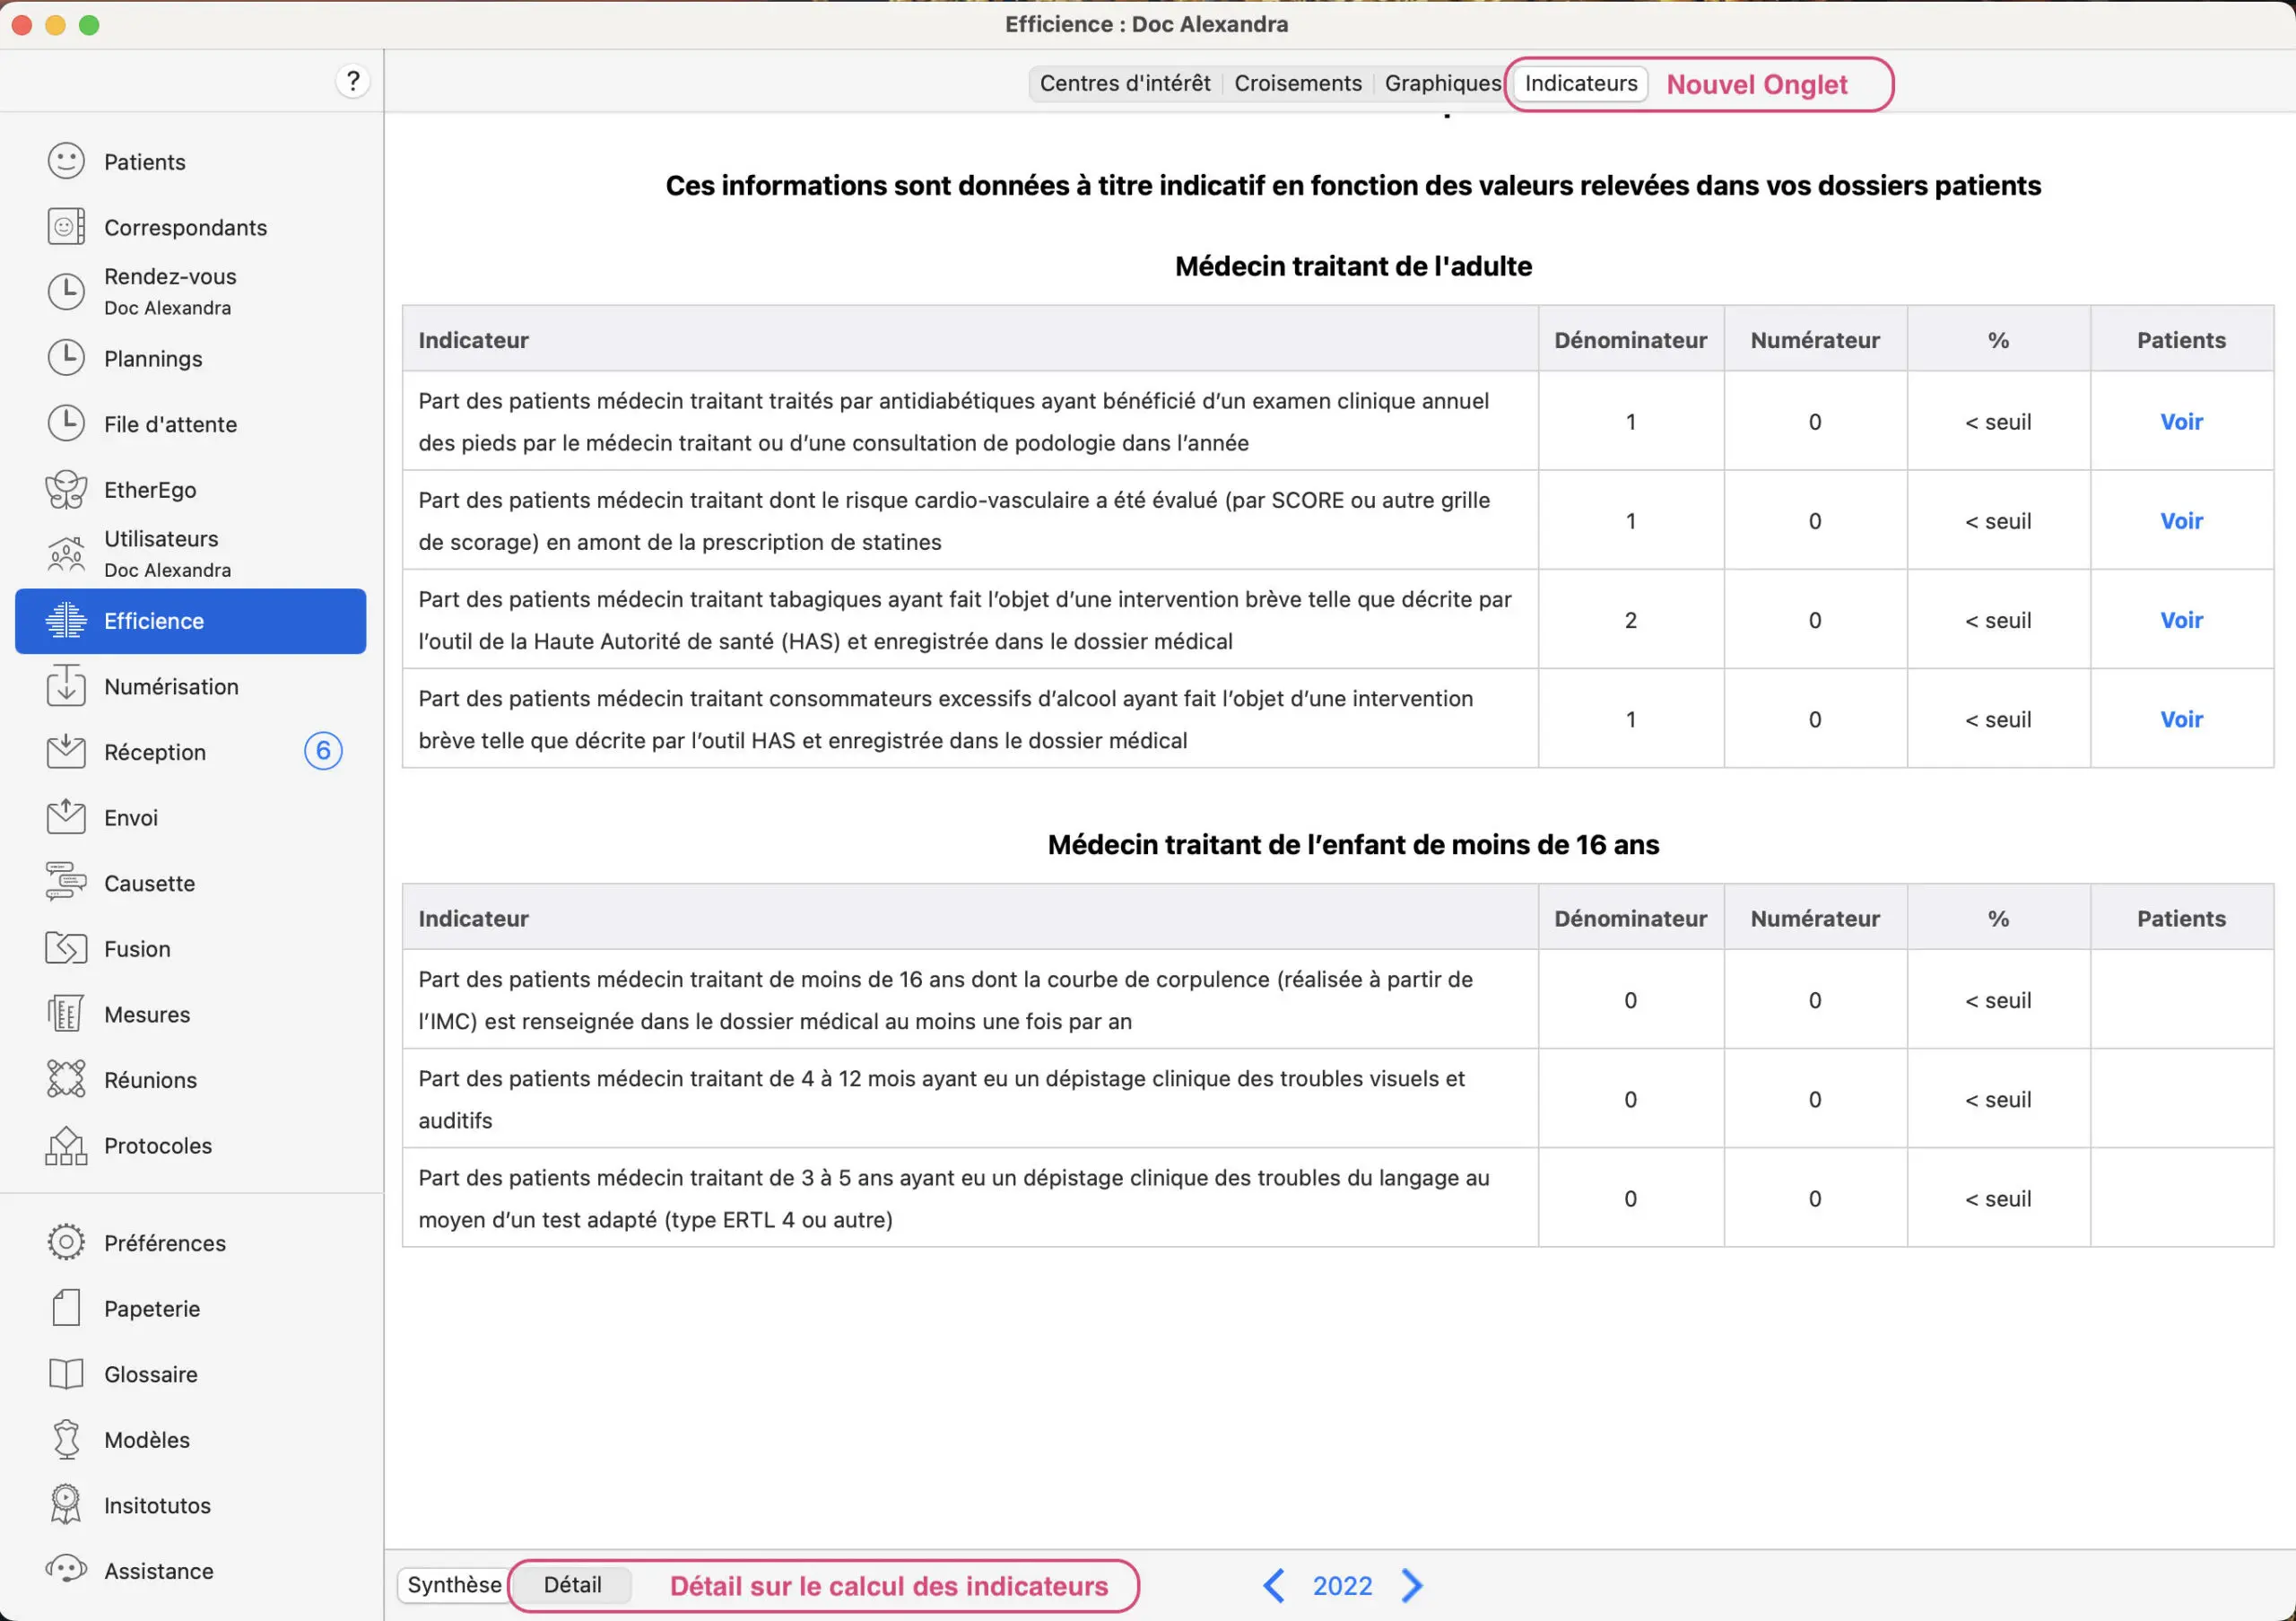Click the question mark help button

[x=353, y=81]
